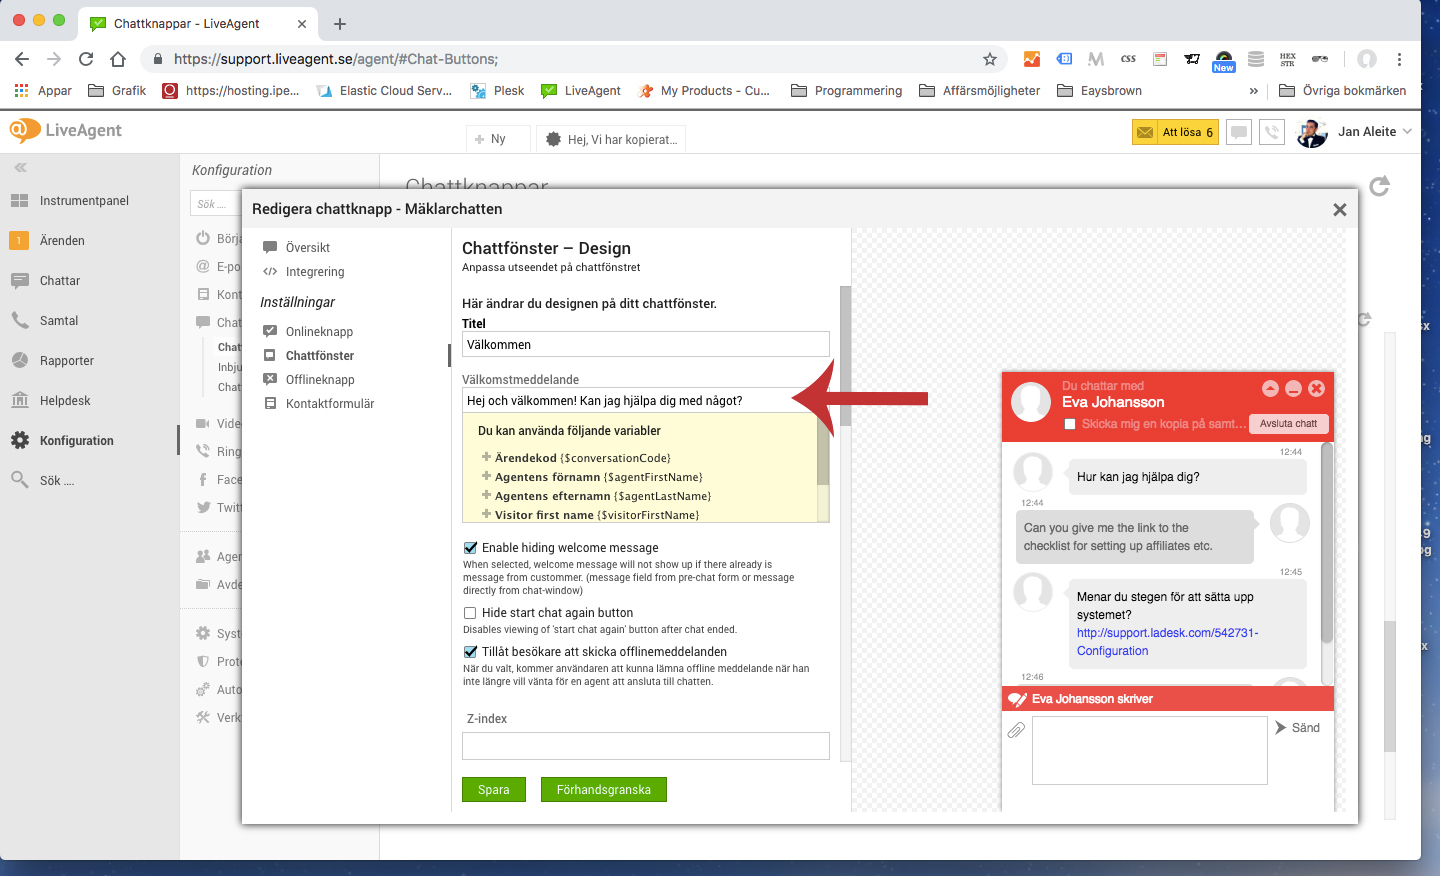This screenshot has height=876, width=1440.
Task: Select Integrering in the dialog menu
Action: 315,272
